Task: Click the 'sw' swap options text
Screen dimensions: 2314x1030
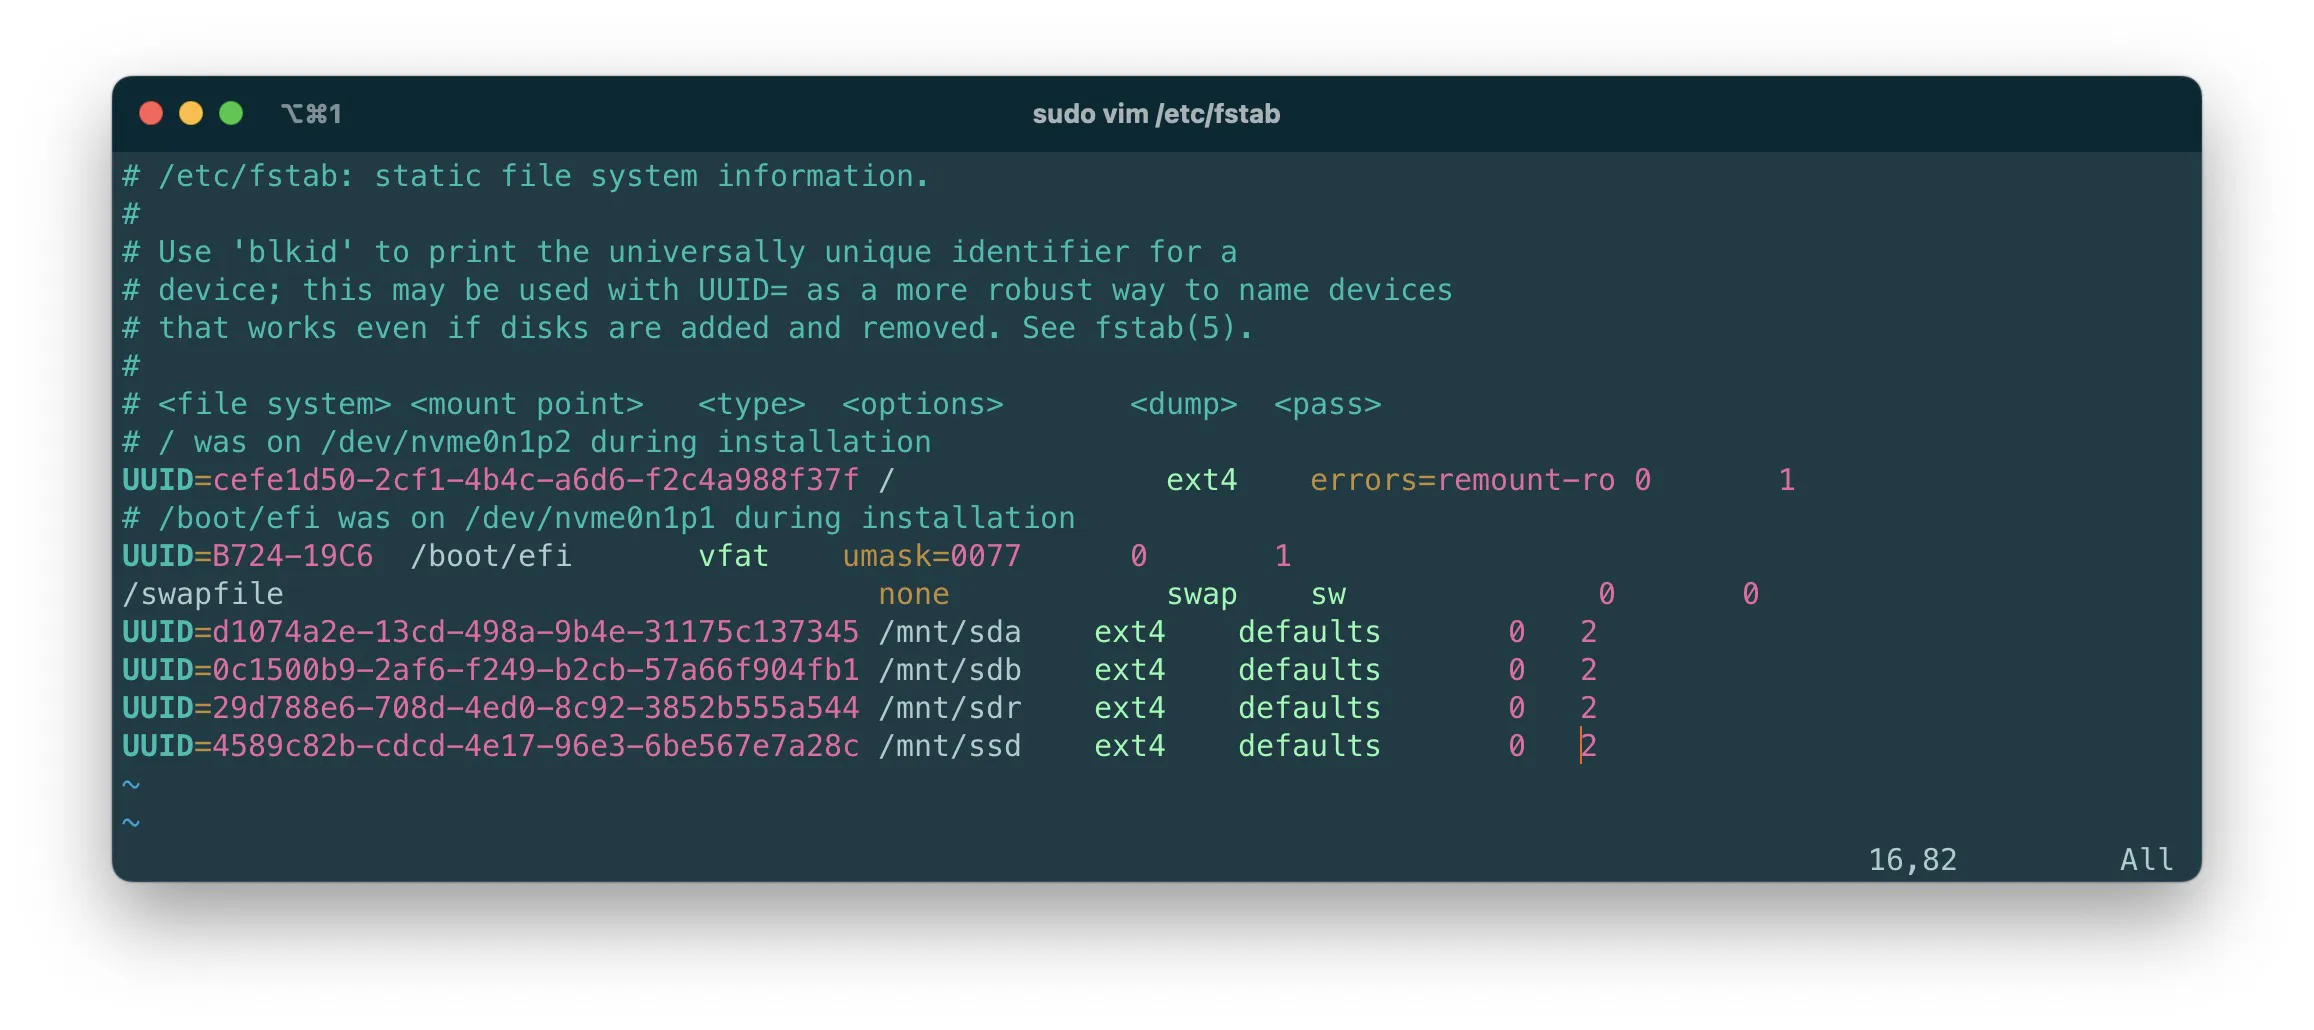Action: click(1328, 594)
